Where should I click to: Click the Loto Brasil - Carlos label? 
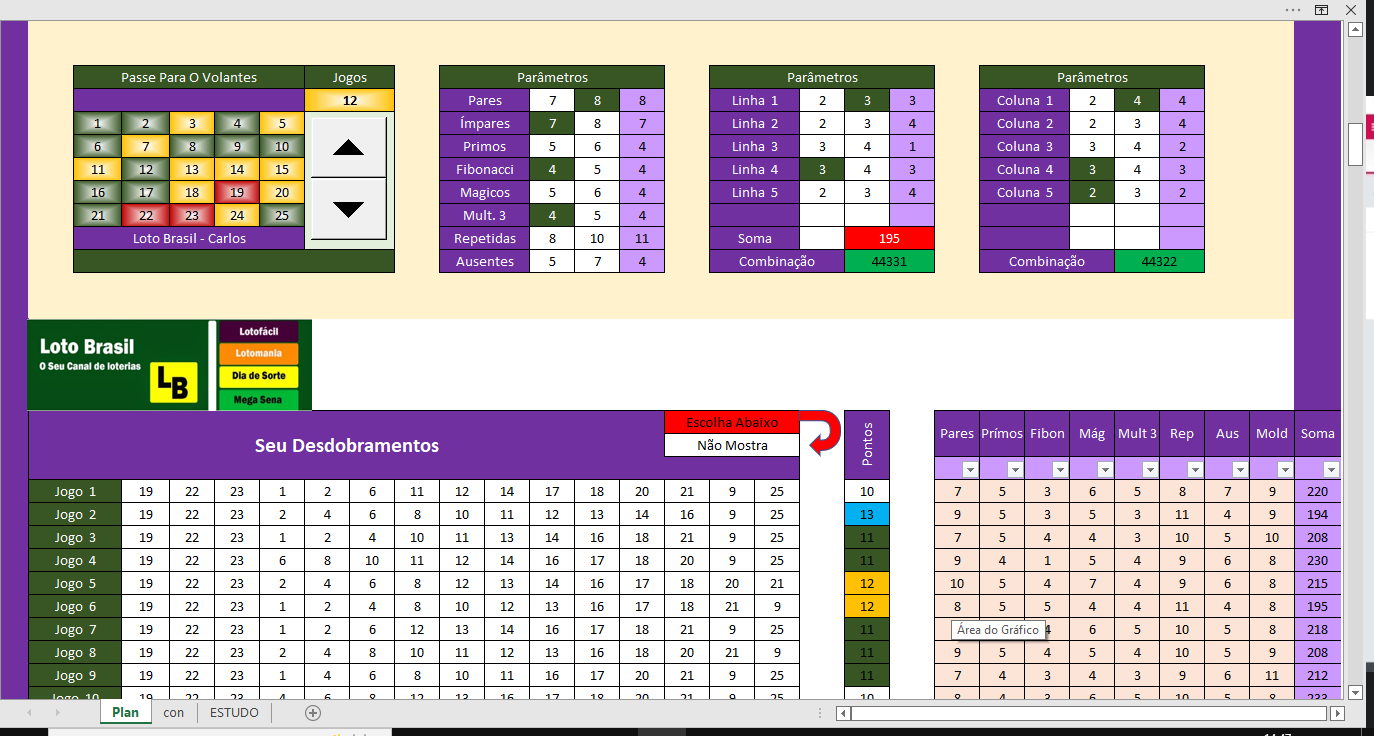click(x=189, y=238)
